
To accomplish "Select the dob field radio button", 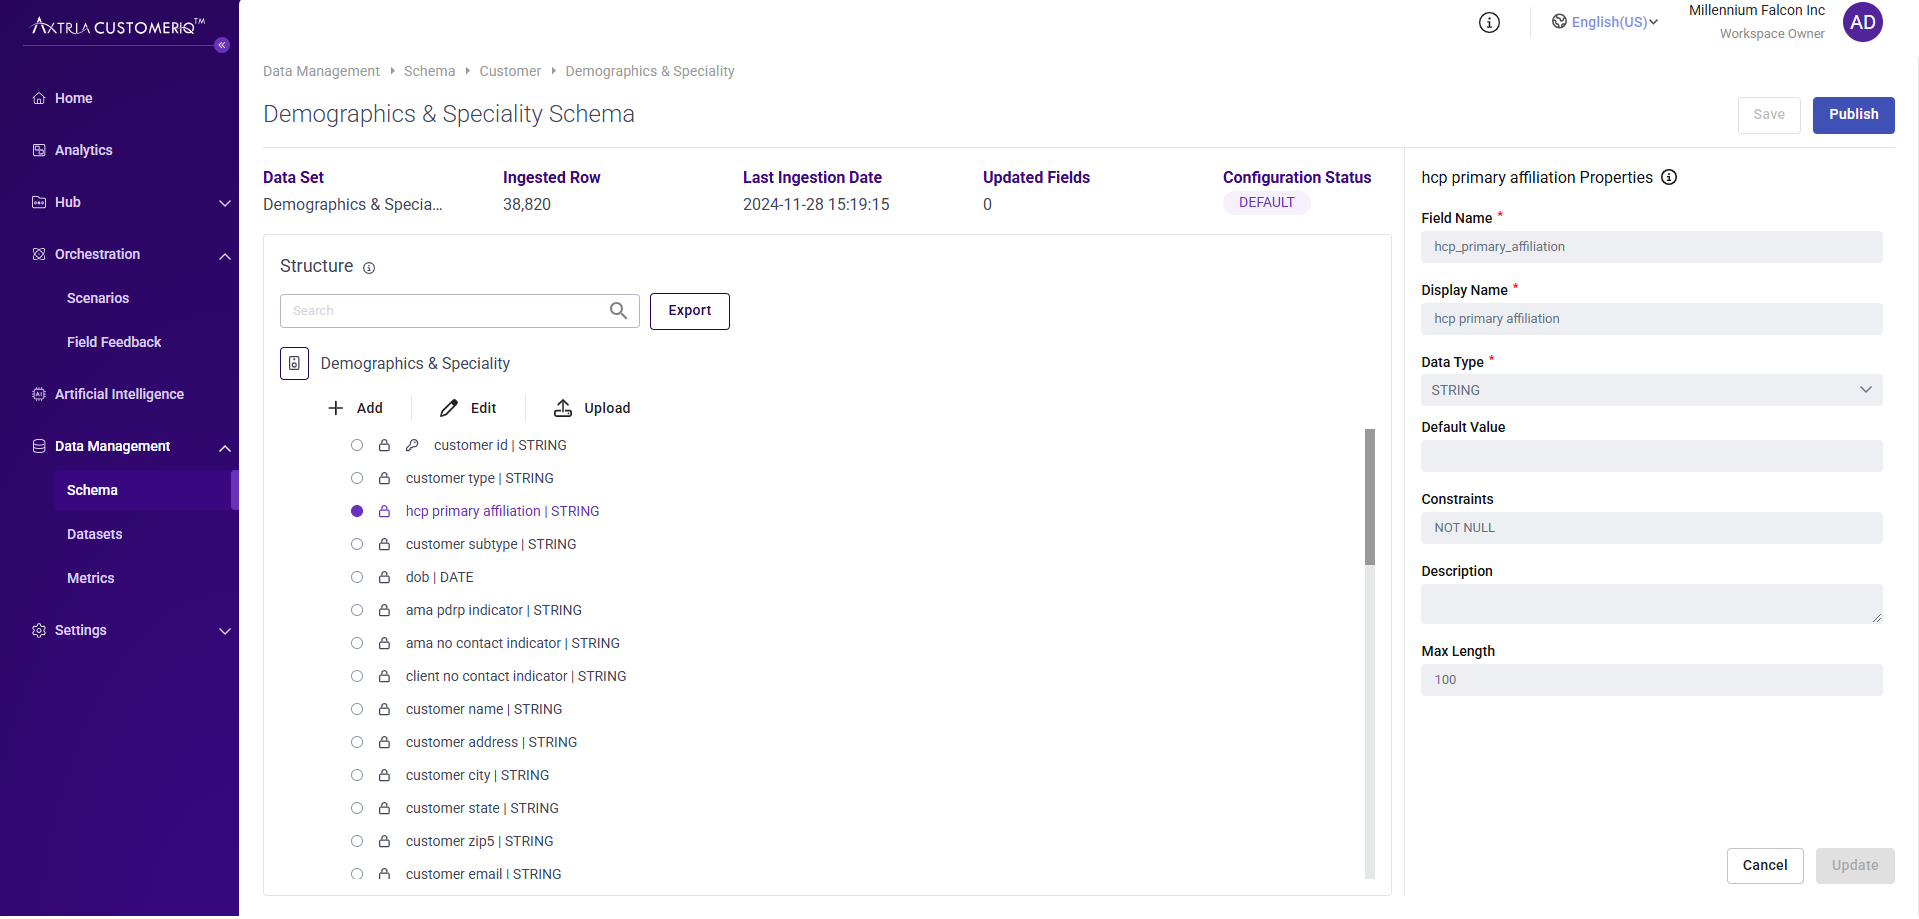I will (356, 577).
